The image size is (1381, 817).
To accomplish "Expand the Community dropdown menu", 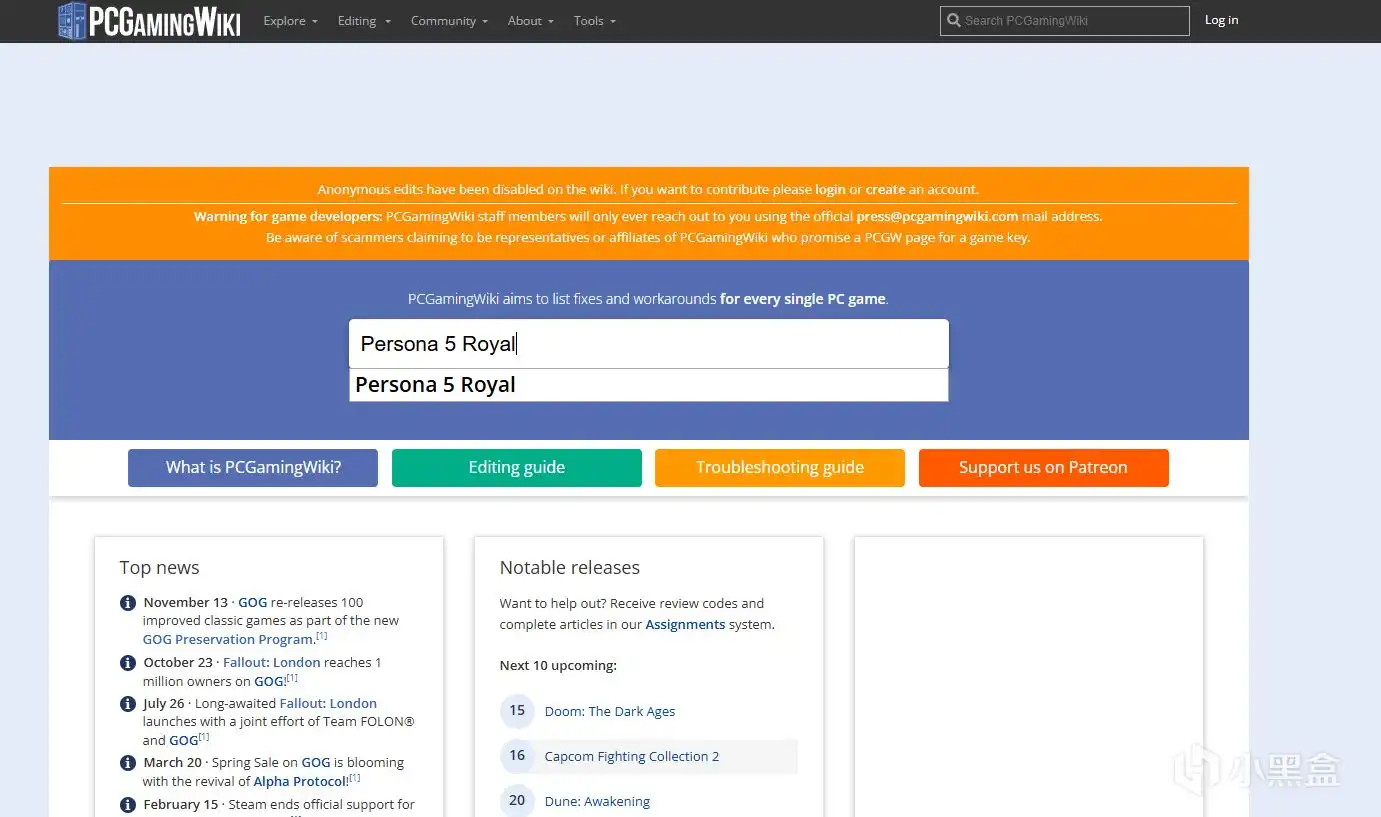I will [x=450, y=21].
